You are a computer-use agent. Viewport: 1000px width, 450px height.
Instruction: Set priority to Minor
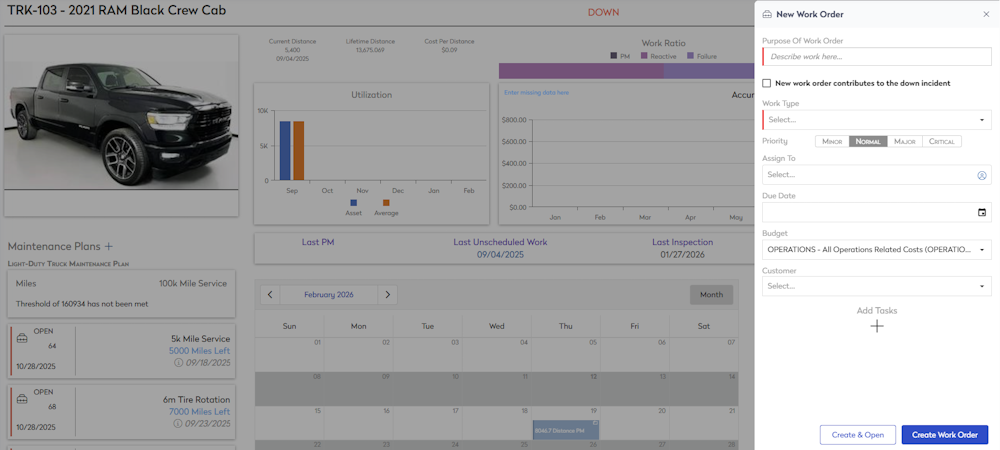[x=832, y=141]
